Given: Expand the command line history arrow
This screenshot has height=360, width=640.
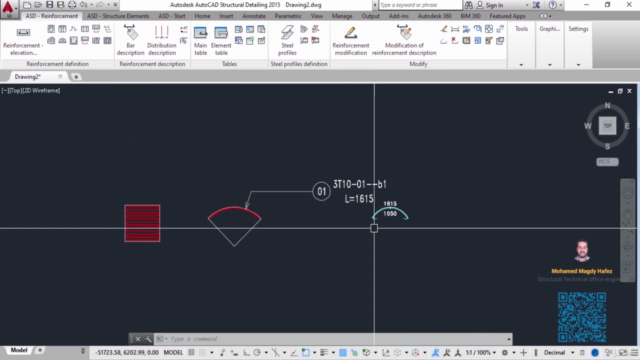Looking at the screenshot, I should pyautogui.click(x=509, y=339).
